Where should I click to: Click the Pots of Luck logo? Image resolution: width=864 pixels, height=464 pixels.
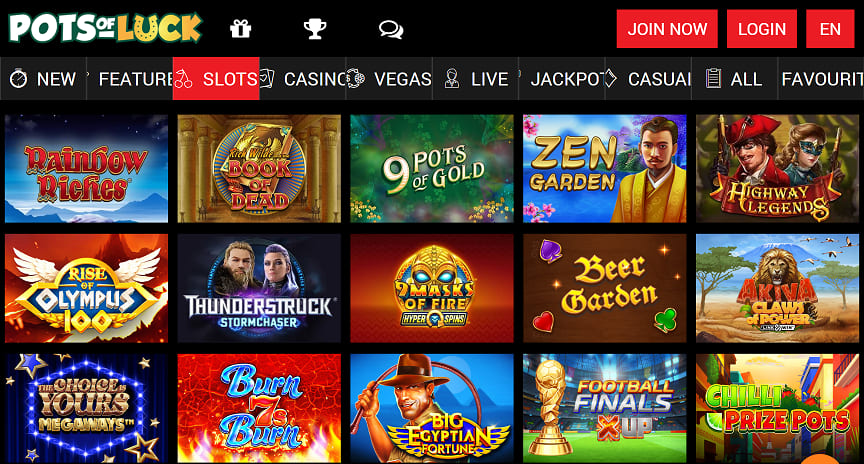point(105,28)
